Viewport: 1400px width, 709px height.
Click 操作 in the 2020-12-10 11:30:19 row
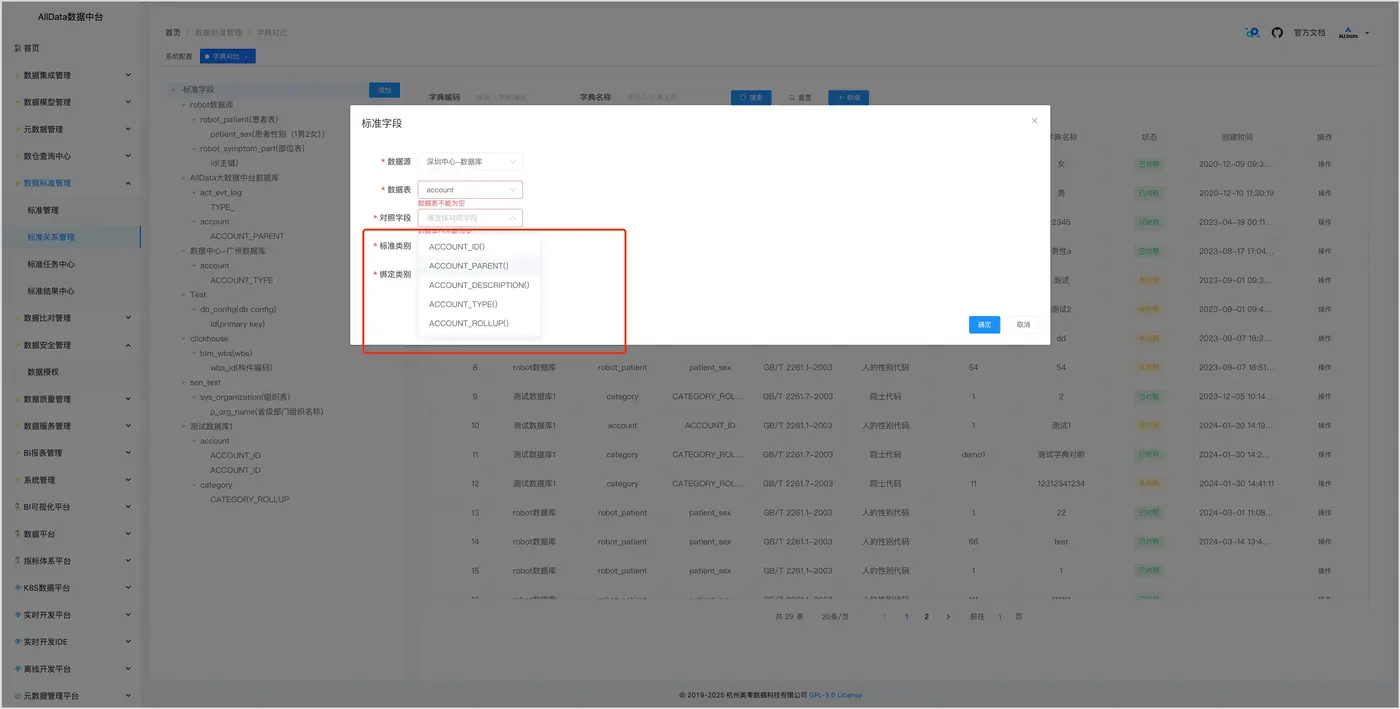tap(1324, 193)
